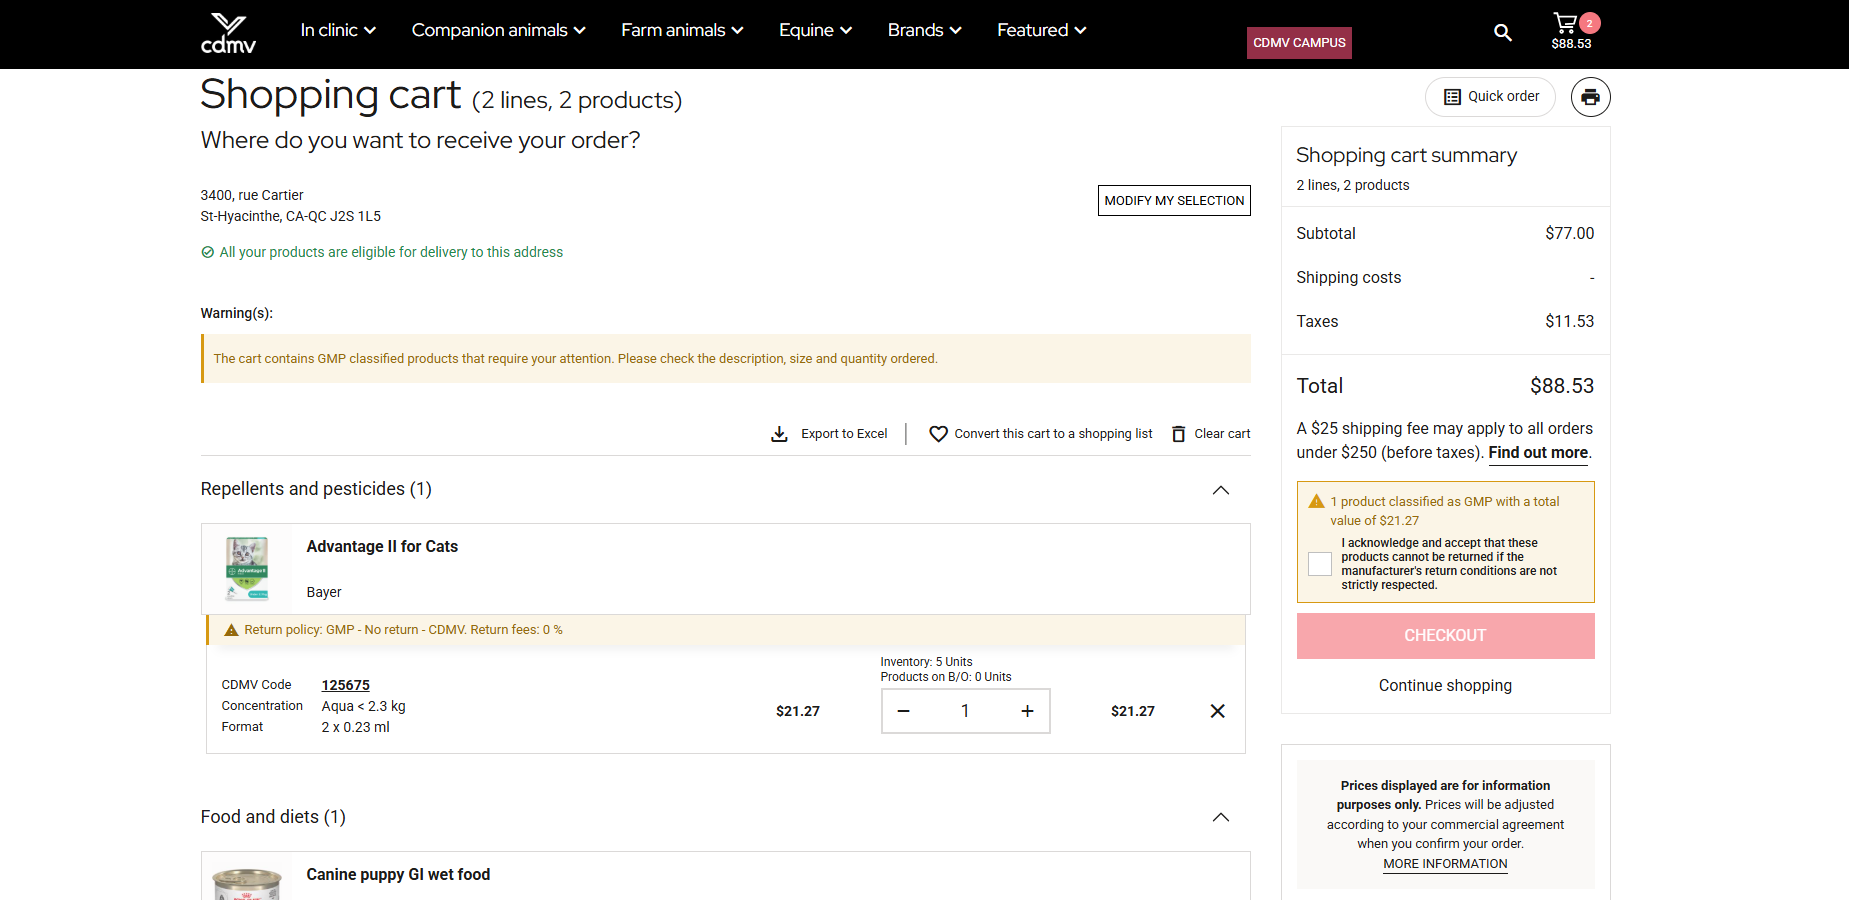Increase Advantage II quantity with plus
Screen dimensions: 1849x900
1027,711
